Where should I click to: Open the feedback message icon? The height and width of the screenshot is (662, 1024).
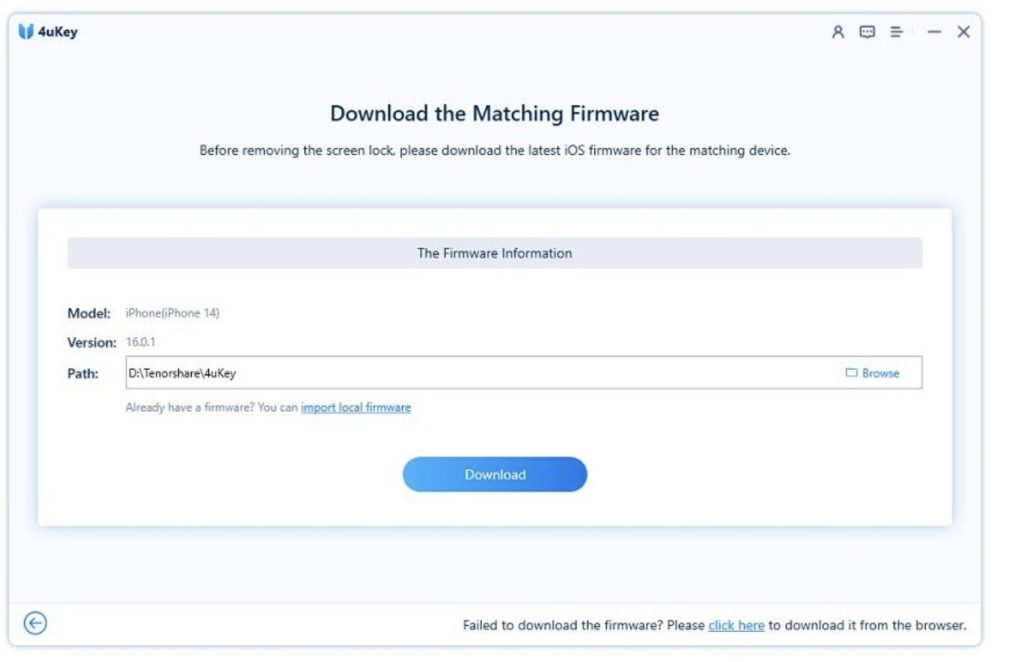click(867, 32)
